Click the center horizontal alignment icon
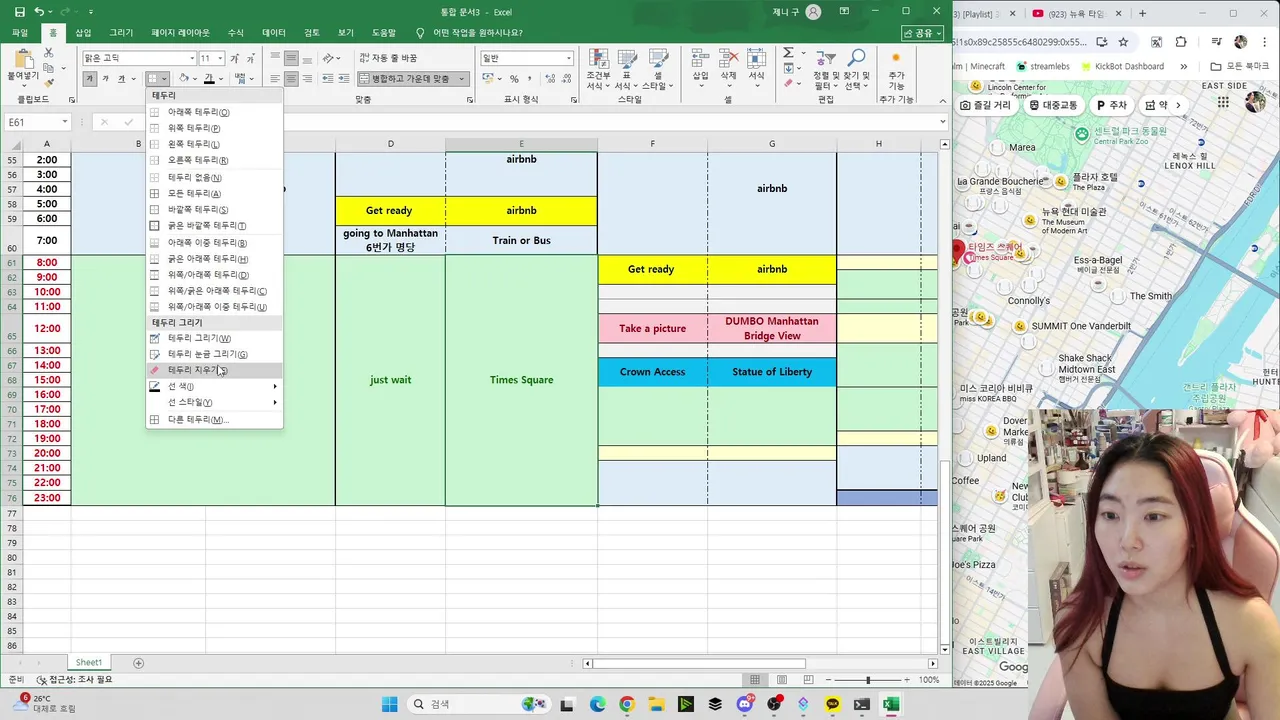 [291, 78]
